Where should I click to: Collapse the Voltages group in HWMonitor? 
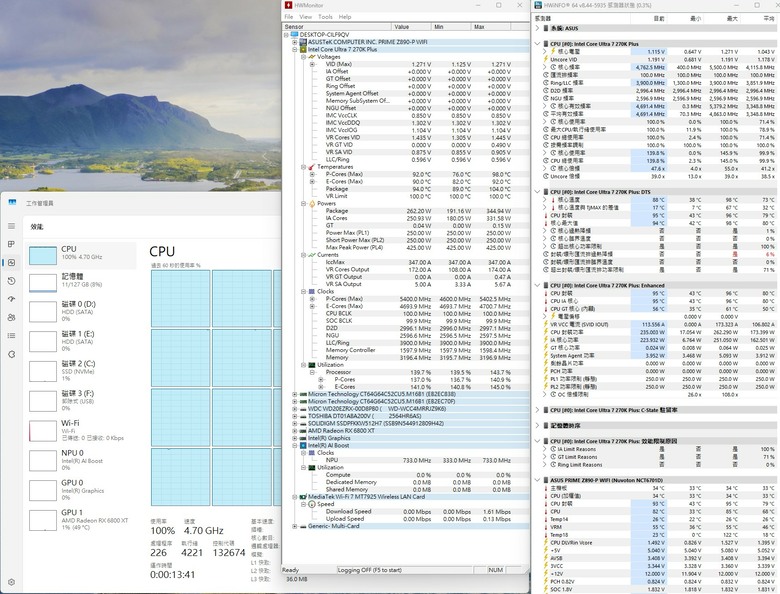(x=303, y=57)
